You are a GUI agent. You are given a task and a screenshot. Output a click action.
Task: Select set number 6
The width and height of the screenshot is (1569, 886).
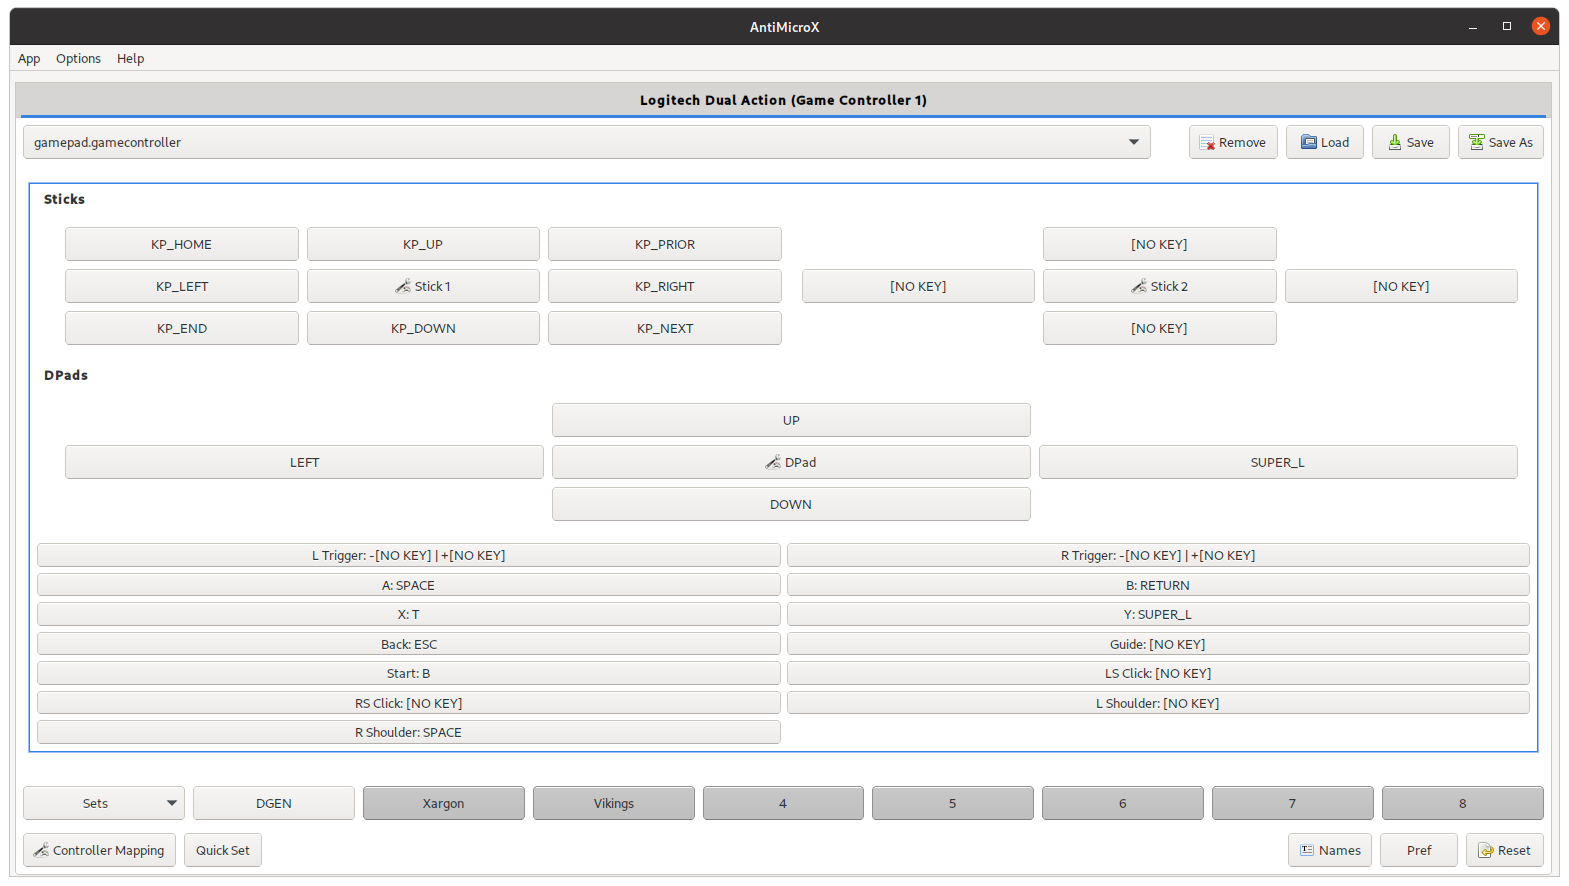[x=1123, y=803]
